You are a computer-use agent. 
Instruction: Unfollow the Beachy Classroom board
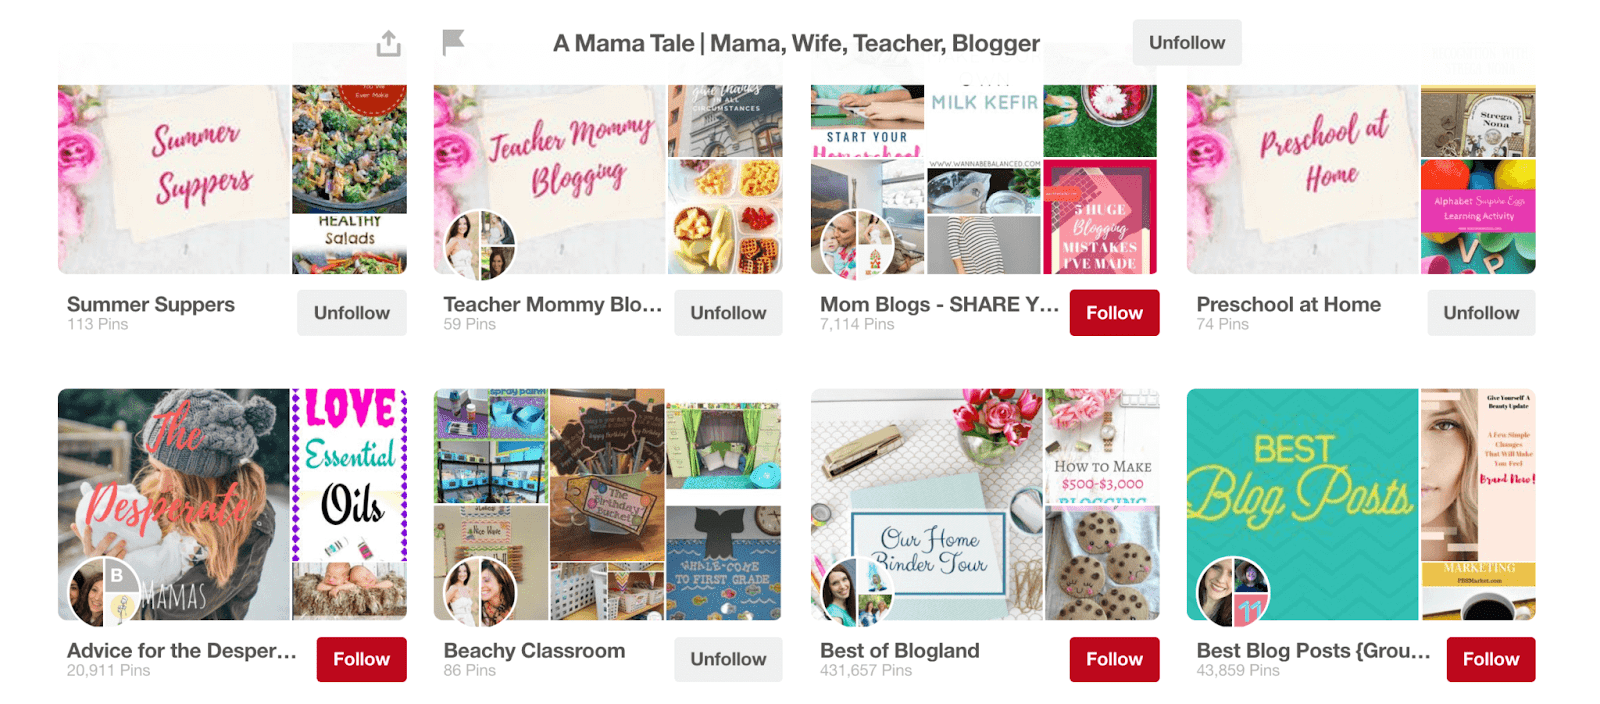[728, 659]
